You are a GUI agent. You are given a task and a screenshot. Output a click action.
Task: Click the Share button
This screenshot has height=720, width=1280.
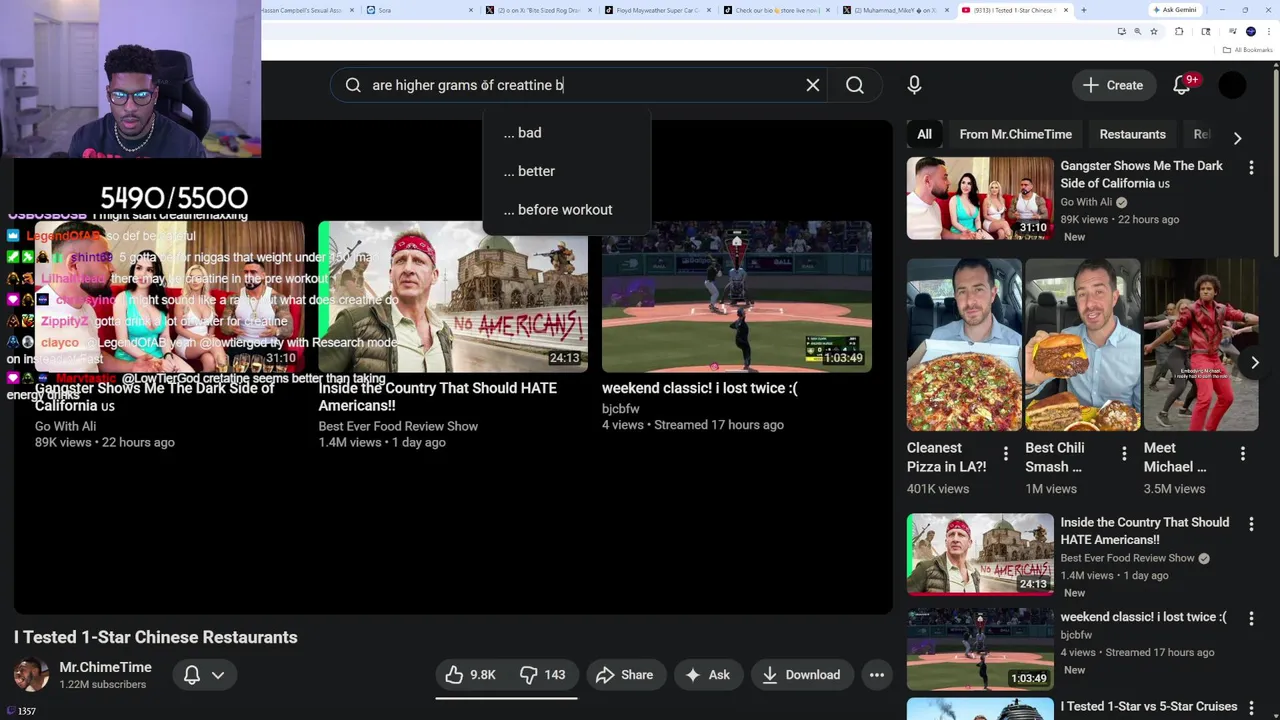tap(624, 675)
